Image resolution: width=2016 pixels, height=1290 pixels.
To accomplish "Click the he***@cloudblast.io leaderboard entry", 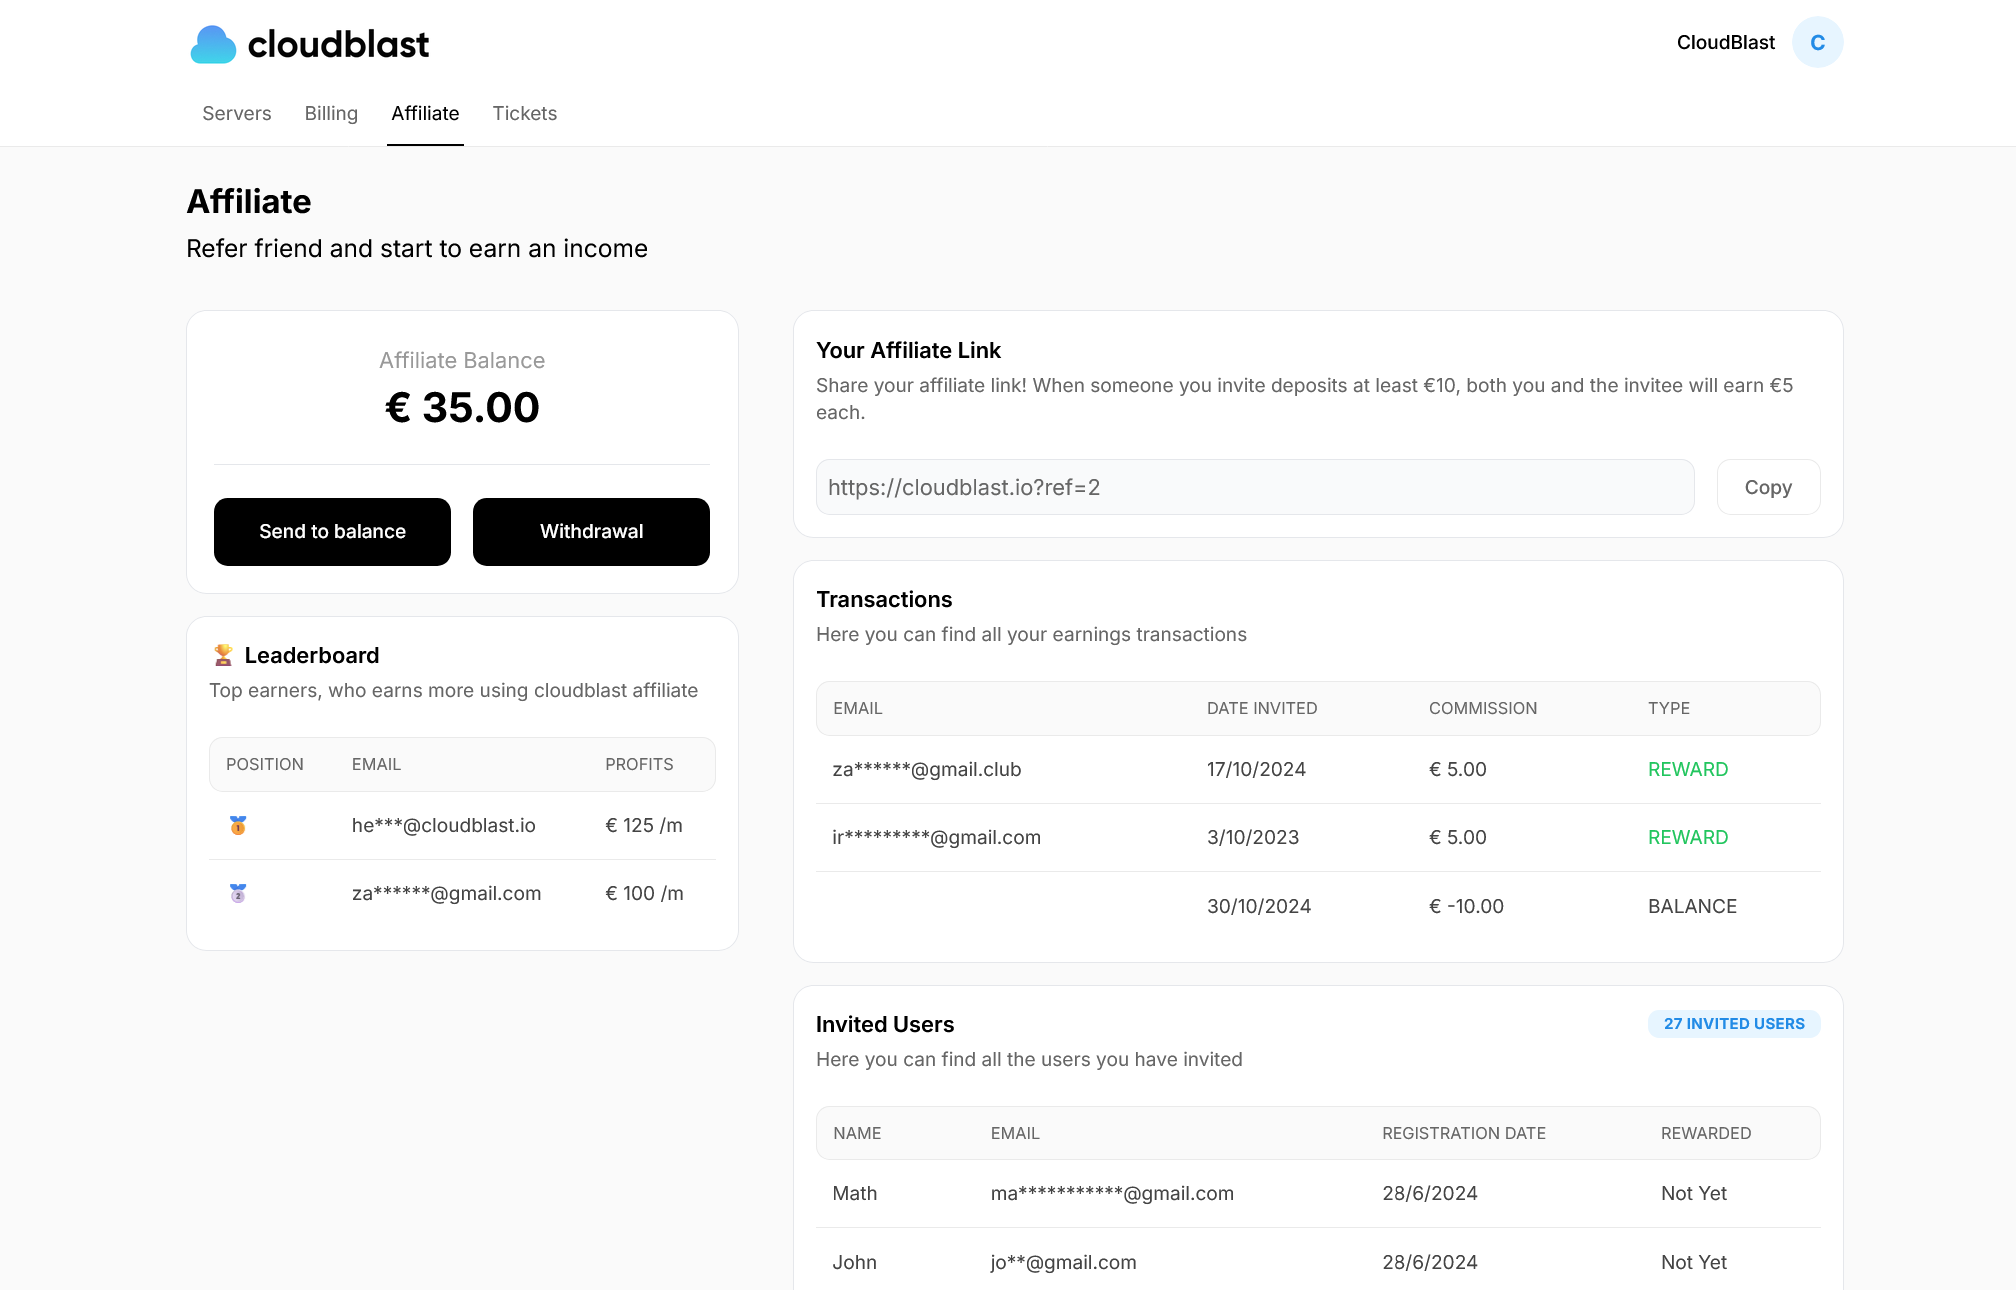I will (443, 826).
